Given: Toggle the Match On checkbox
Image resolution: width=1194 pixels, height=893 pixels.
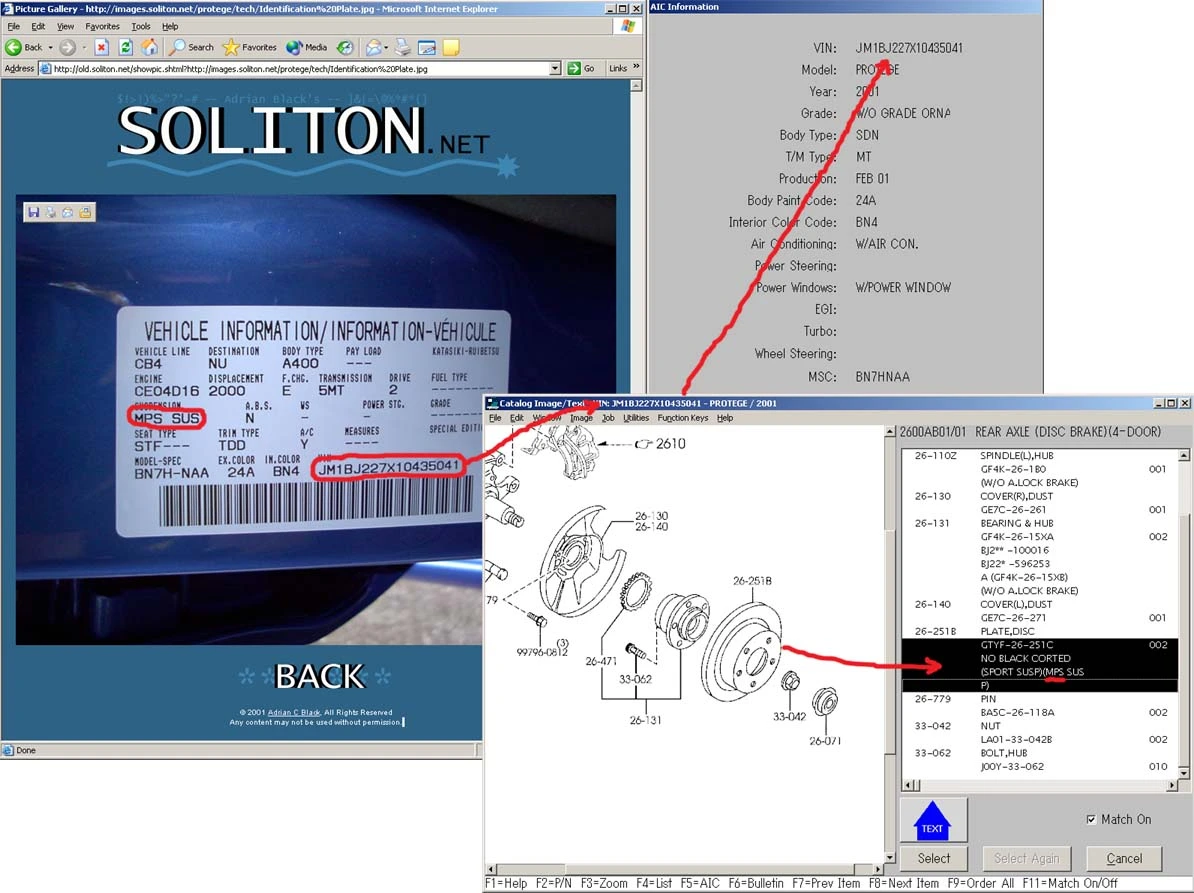Looking at the screenshot, I should [1090, 820].
